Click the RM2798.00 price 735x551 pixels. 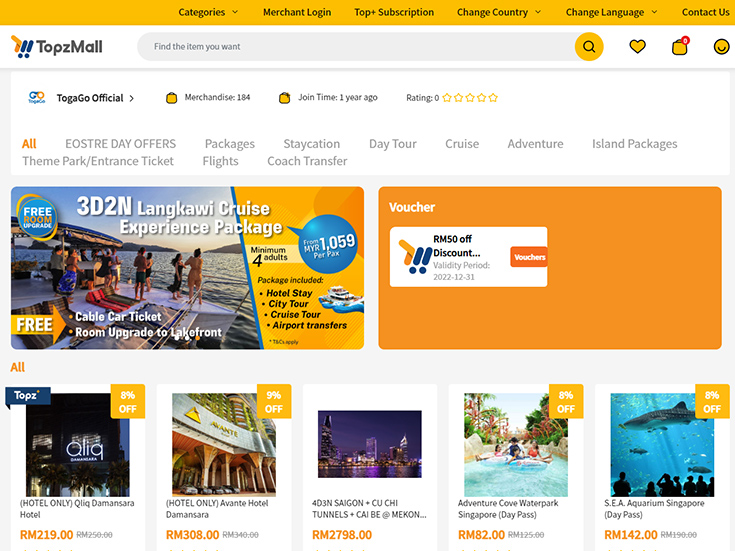342,535
